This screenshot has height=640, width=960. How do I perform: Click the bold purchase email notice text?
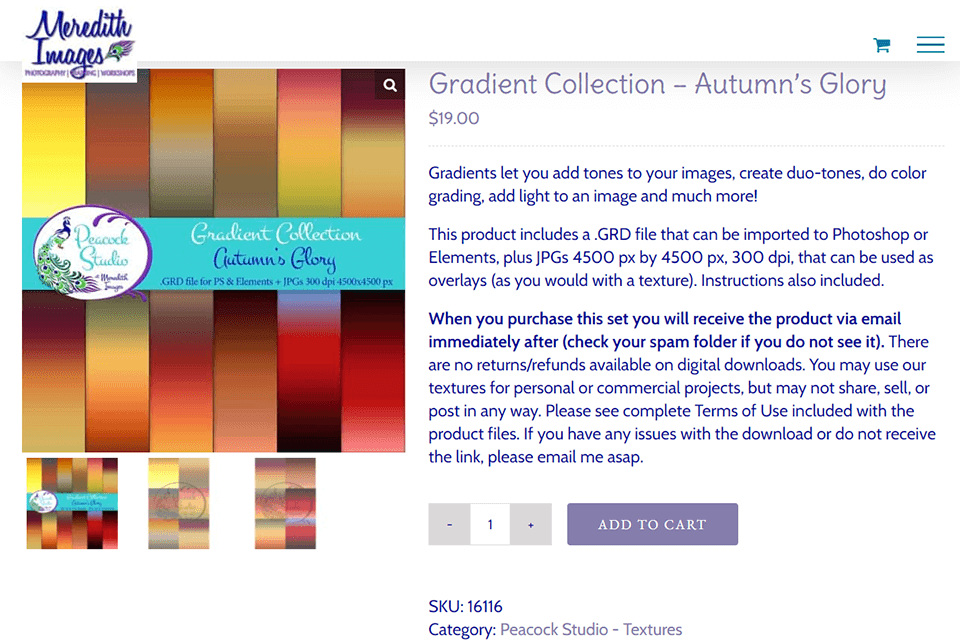665,329
